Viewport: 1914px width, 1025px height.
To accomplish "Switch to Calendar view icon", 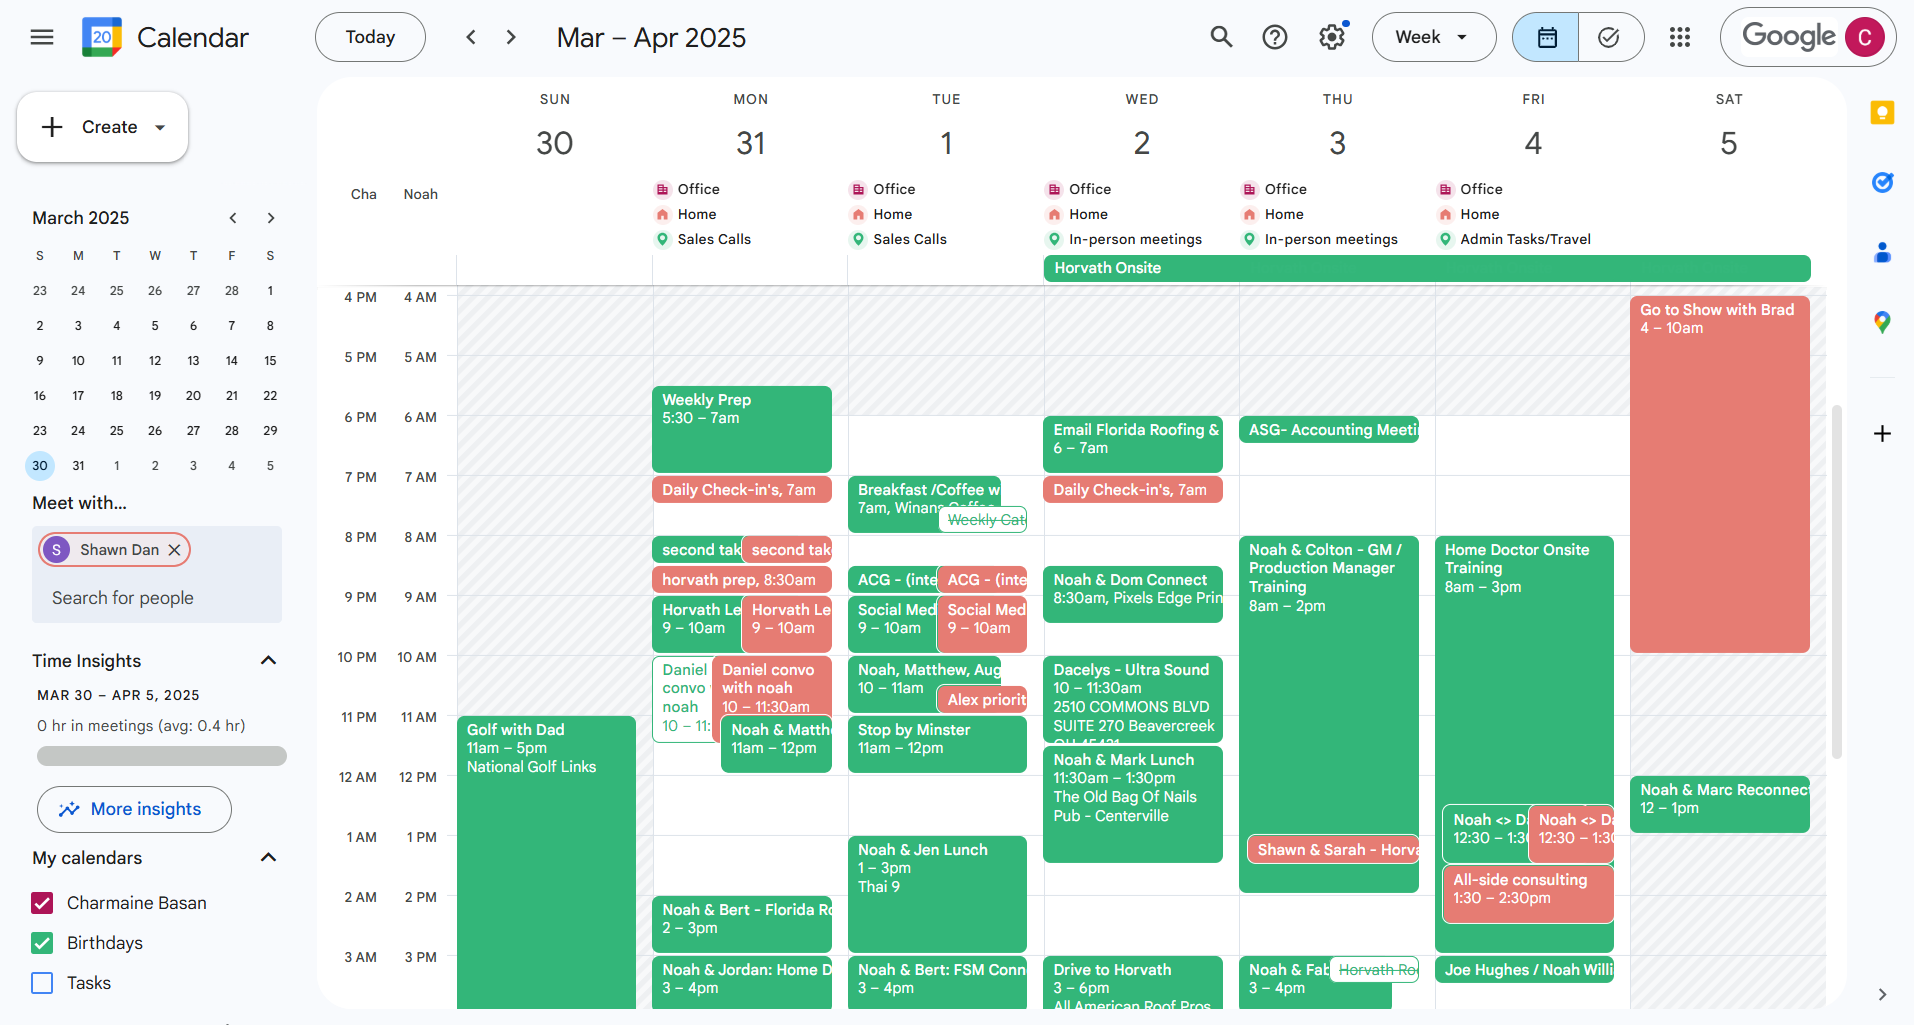I will (x=1546, y=37).
